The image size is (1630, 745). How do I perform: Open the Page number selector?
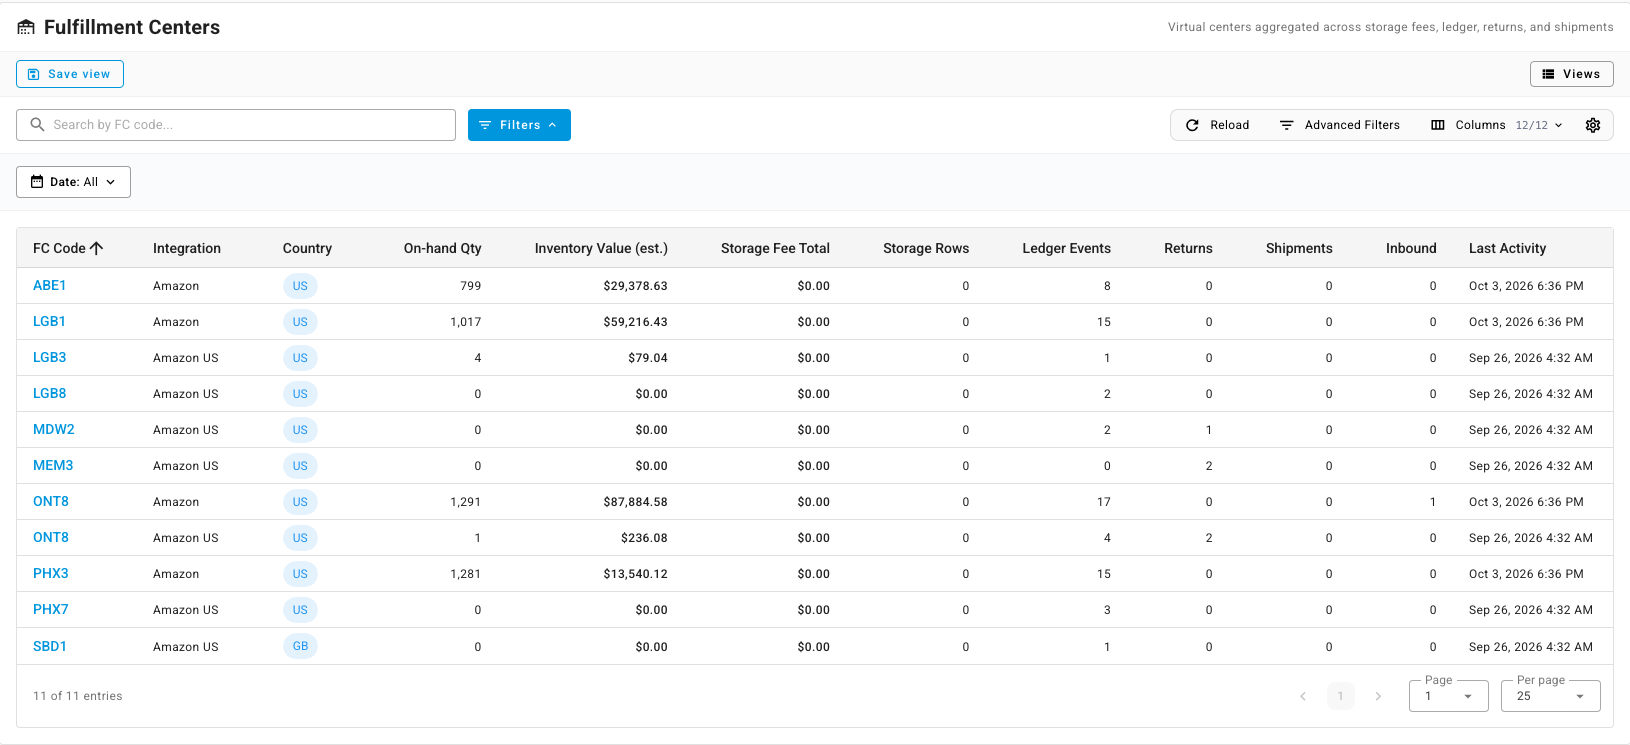[x=1448, y=696]
